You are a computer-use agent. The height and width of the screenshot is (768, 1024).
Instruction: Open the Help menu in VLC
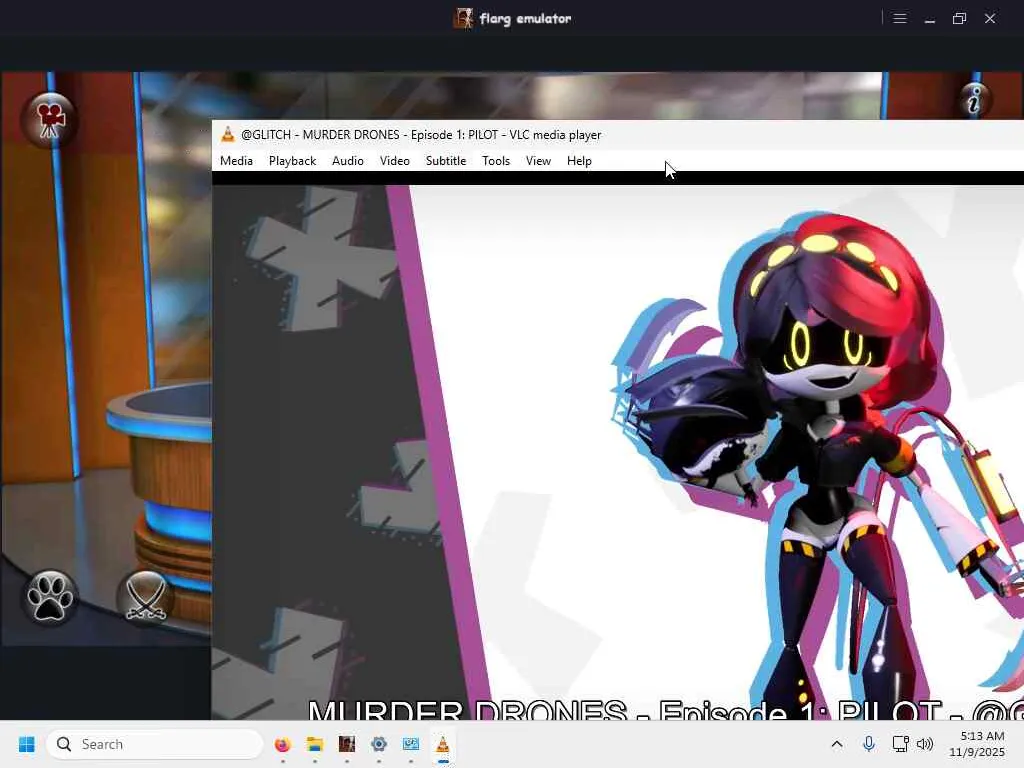579,161
